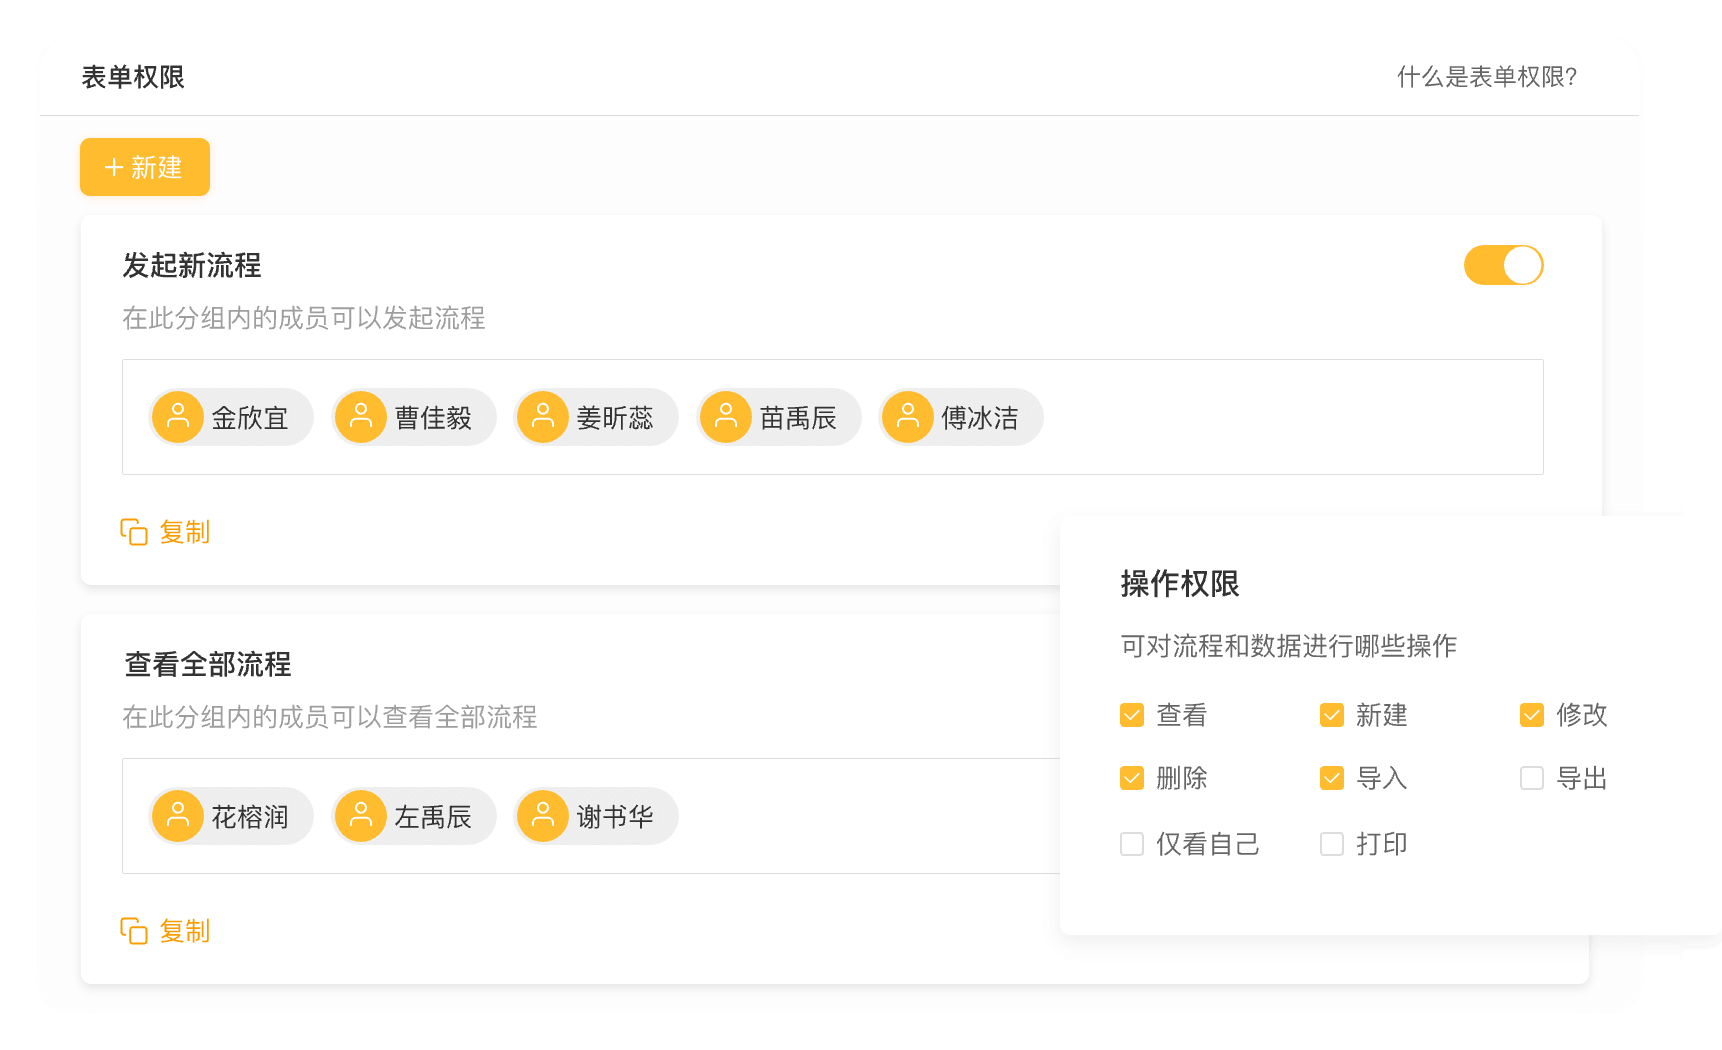Click the avatar icon of 花榕润
Image resolution: width=1722 pixels, height=1050 pixels.
point(178,816)
